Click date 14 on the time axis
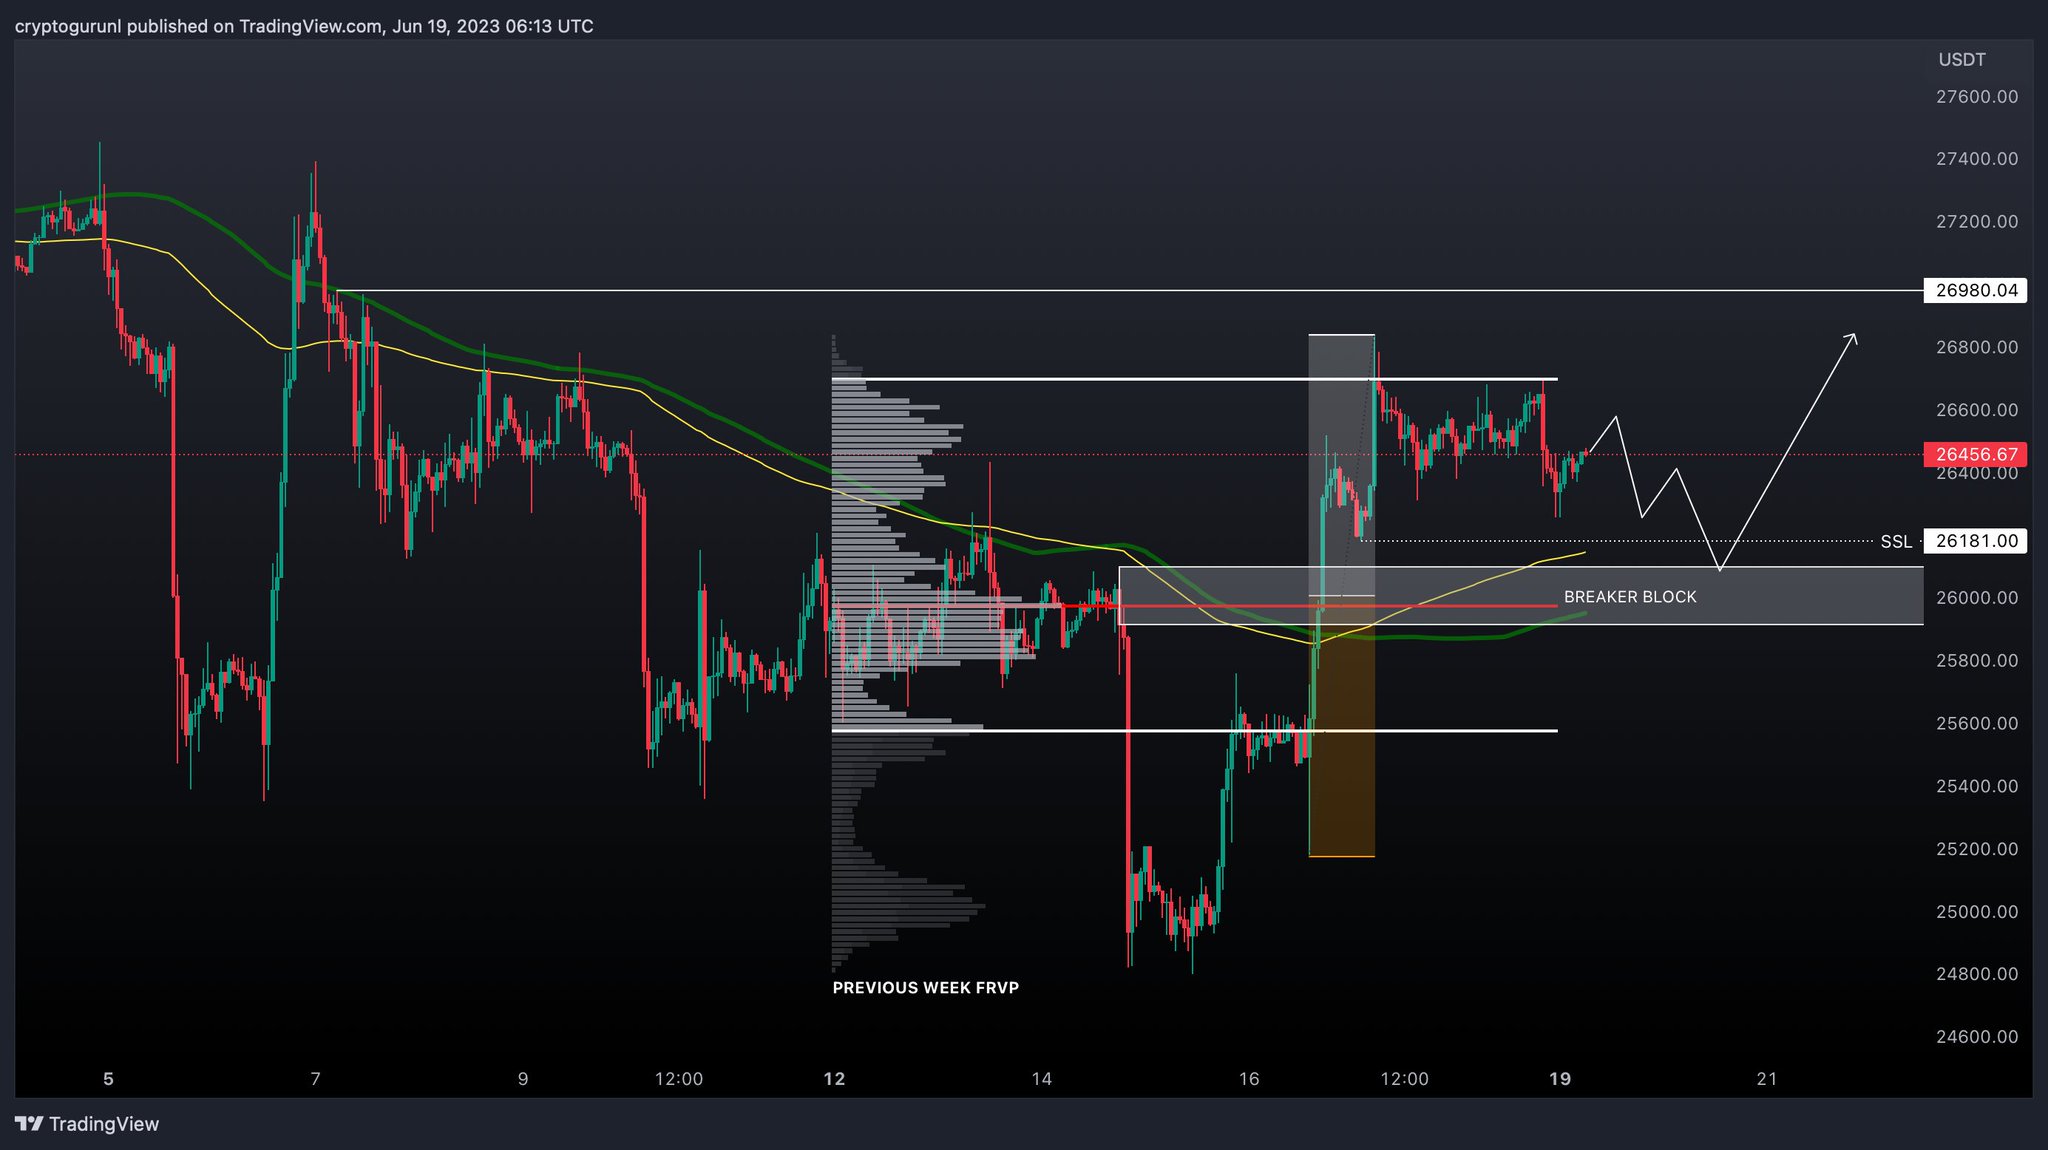Screen dimensions: 2048x1150 pos(1042,1079)
